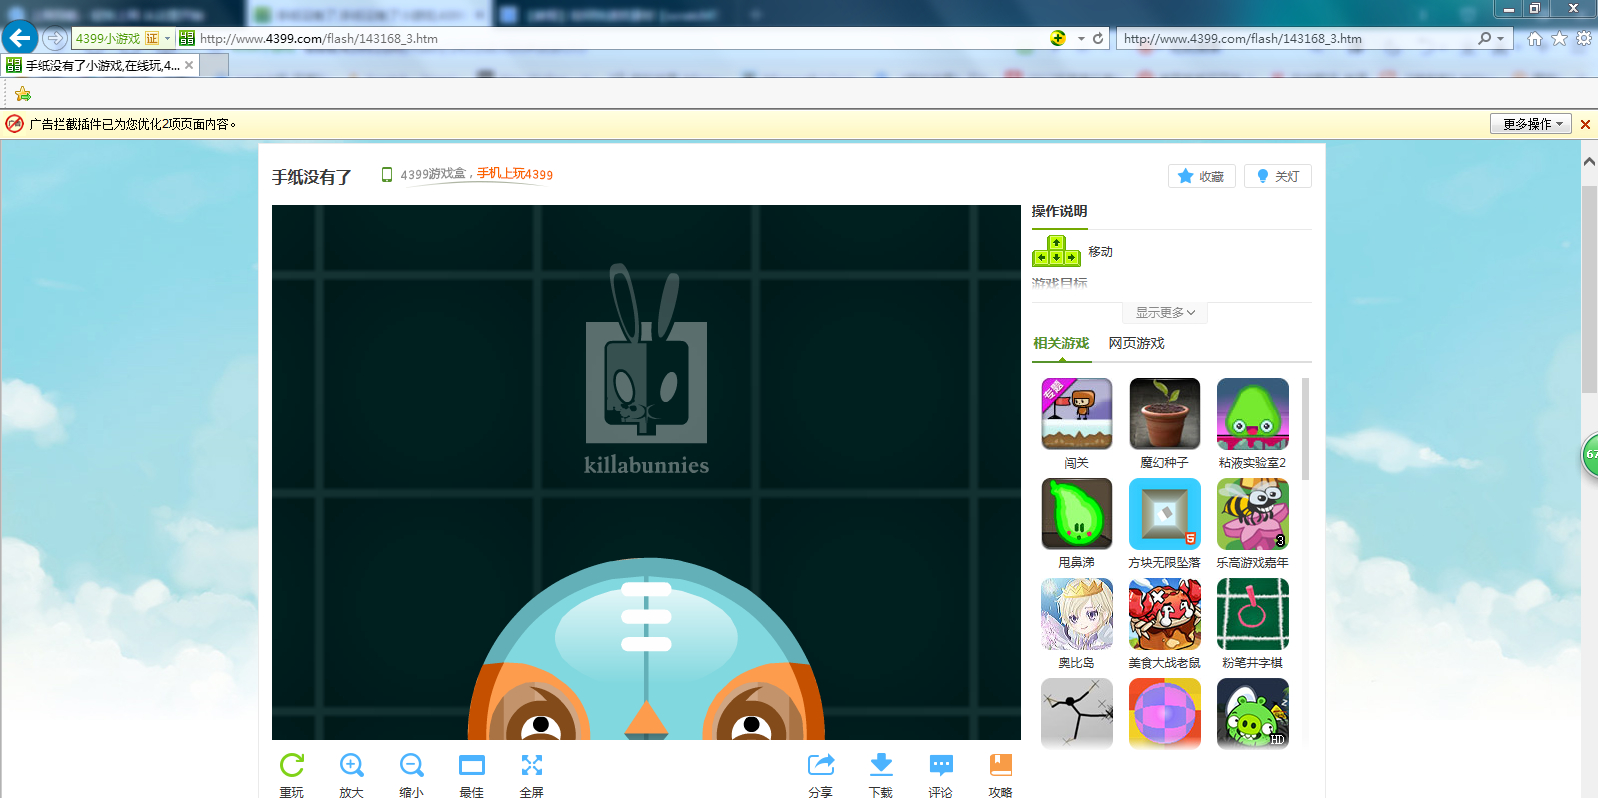Screen dimensions: 1598x798
Task: Click the page vertical scrollbar thumb
Action: coord(1589,290)
